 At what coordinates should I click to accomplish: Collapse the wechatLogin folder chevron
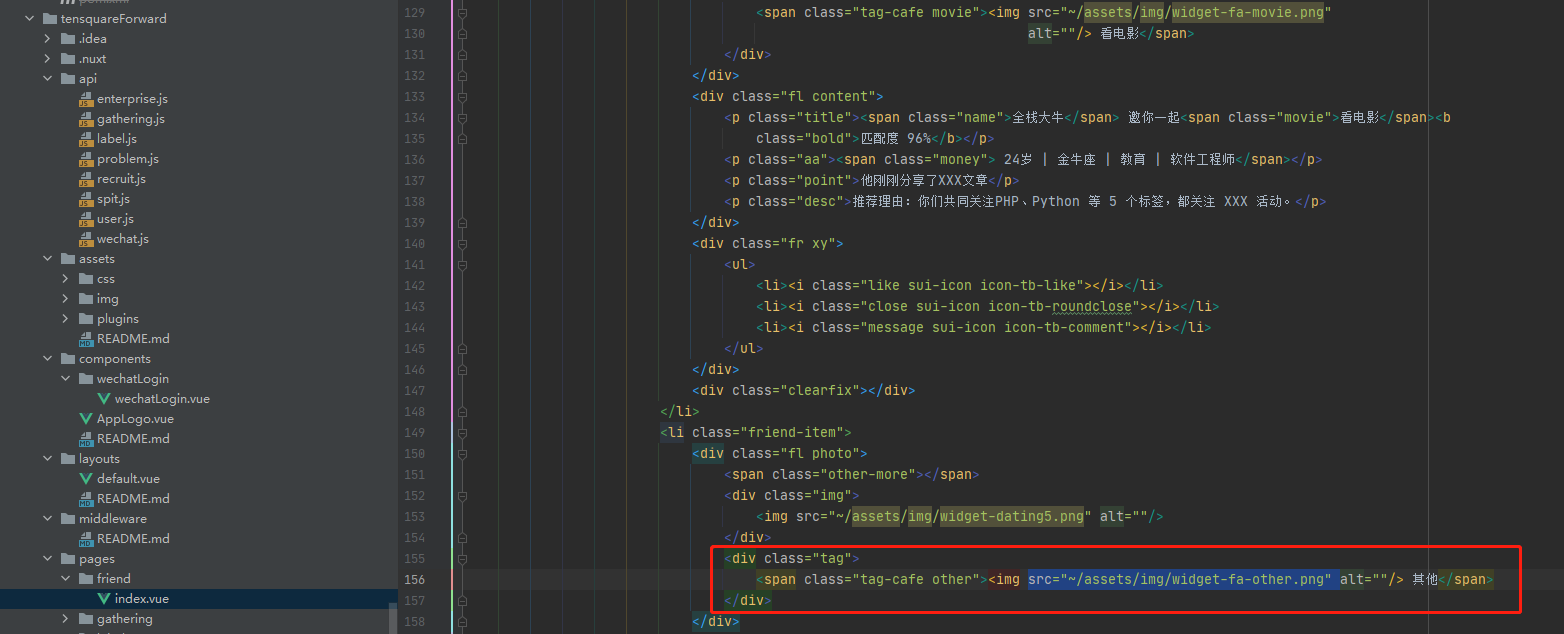coord(66,379)
